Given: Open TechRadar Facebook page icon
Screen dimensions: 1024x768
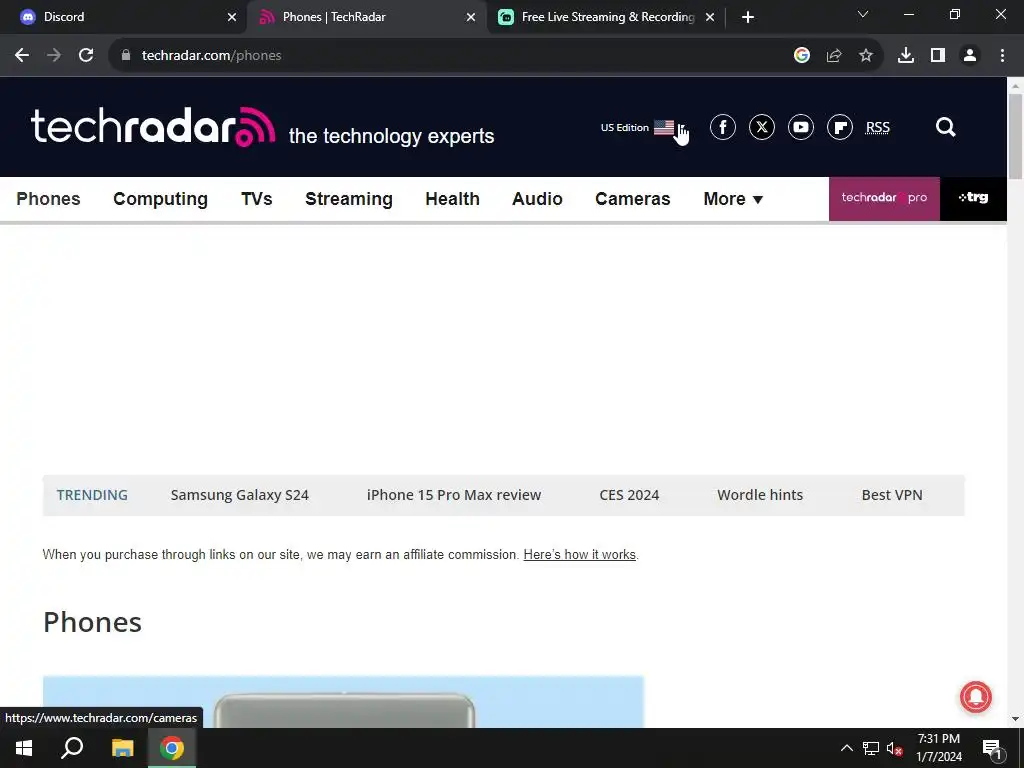Looking at the screenshot, I should click(x=722, y=127).
